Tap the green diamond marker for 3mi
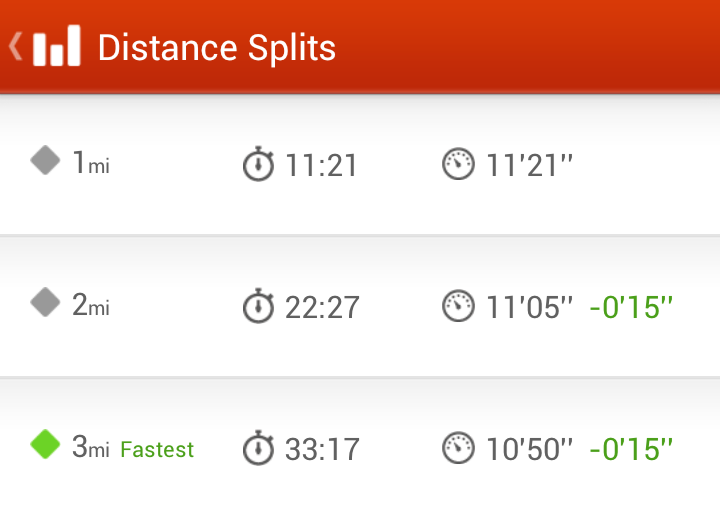Viewport: 720px width, 515px height. click(45, 444)
